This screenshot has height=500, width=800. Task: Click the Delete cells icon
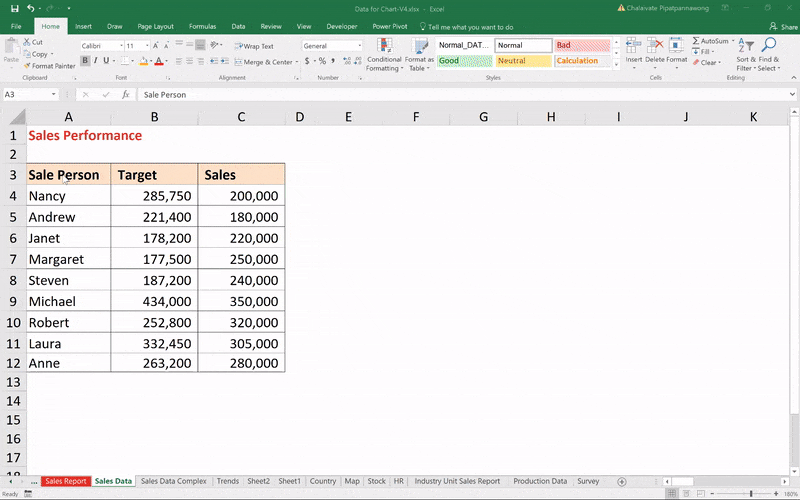[656, 45]
